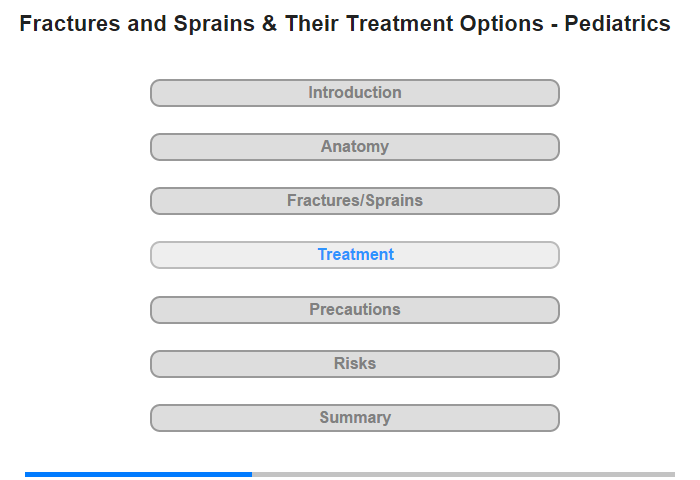Select the blue Treatment label text

pos(355,255)
